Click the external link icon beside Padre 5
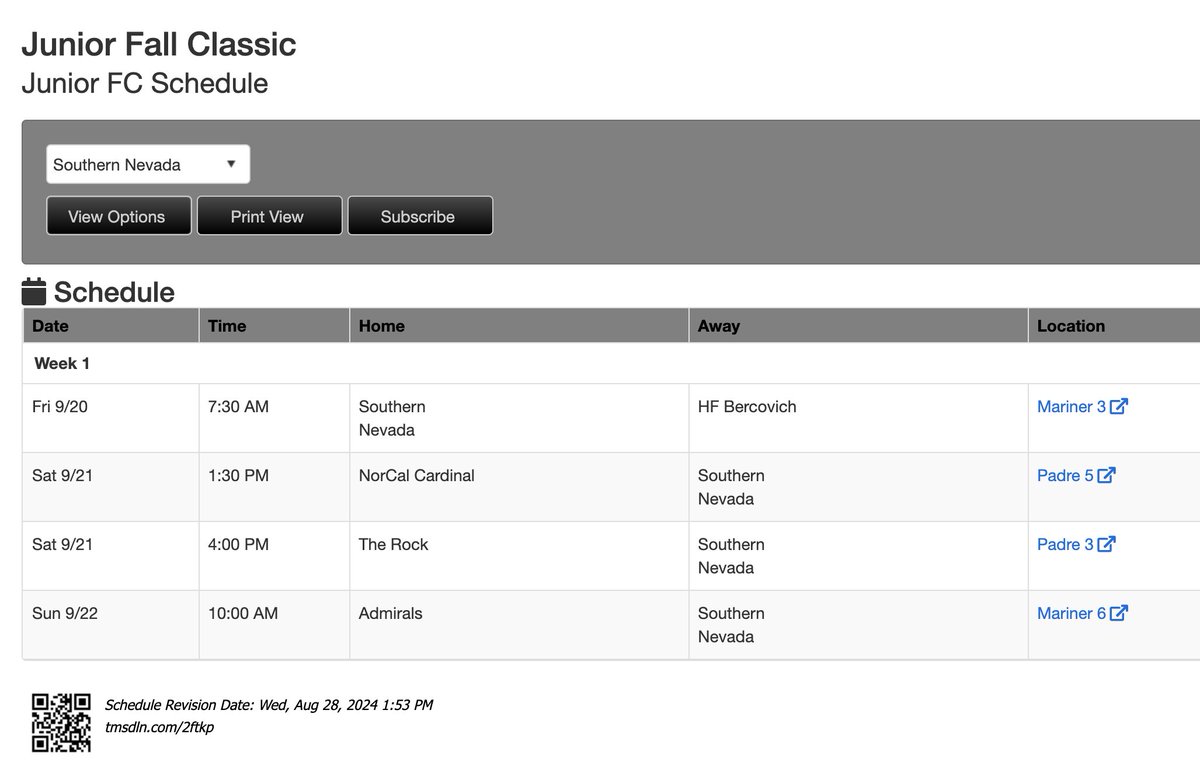Screen dimensions: 1200x776 tap(1107, 475)
